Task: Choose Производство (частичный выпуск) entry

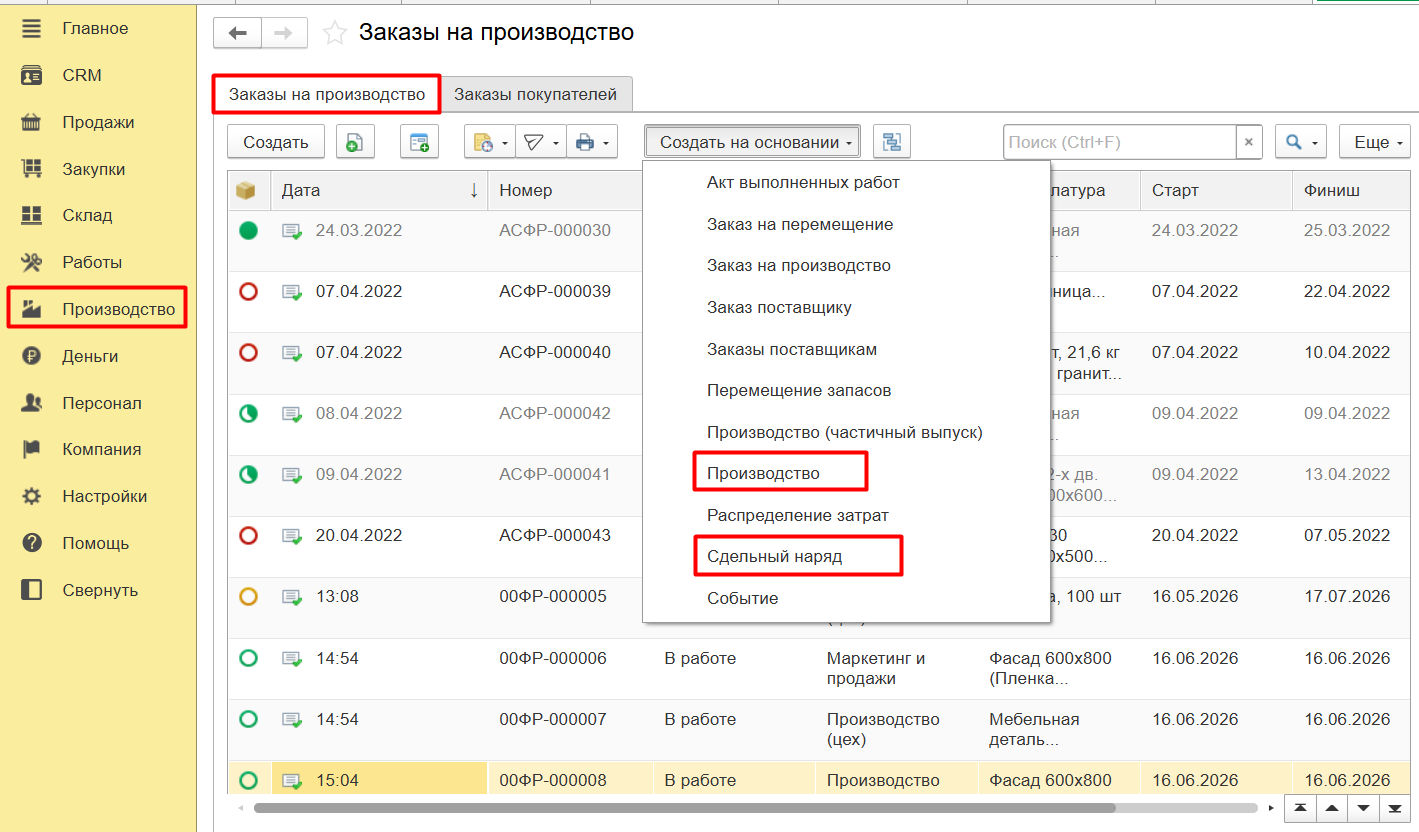Action: pyautogui.click(x=845, y=432)
